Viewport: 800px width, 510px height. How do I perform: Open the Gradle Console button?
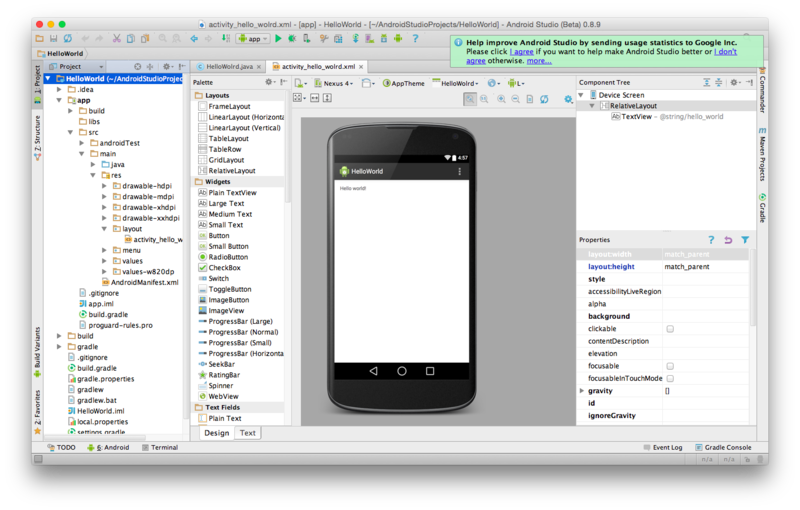(723, 447)
